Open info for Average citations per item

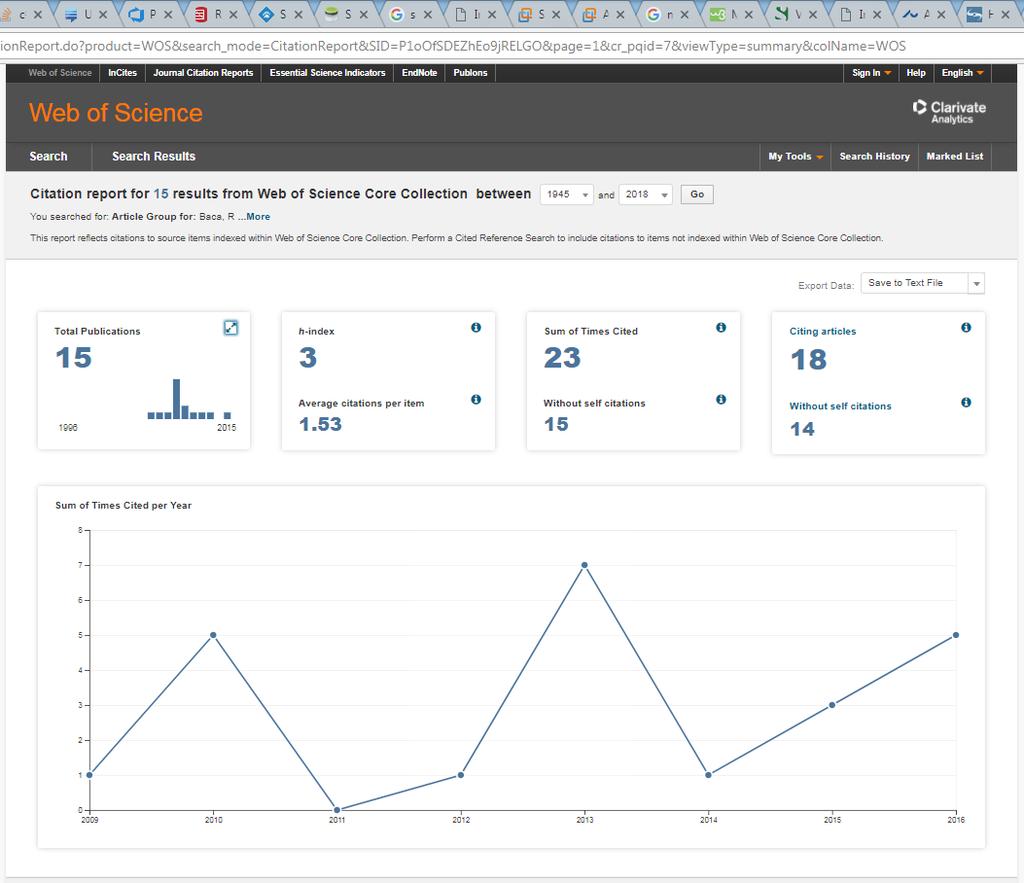pyautogui.click(x=476, y=399)
